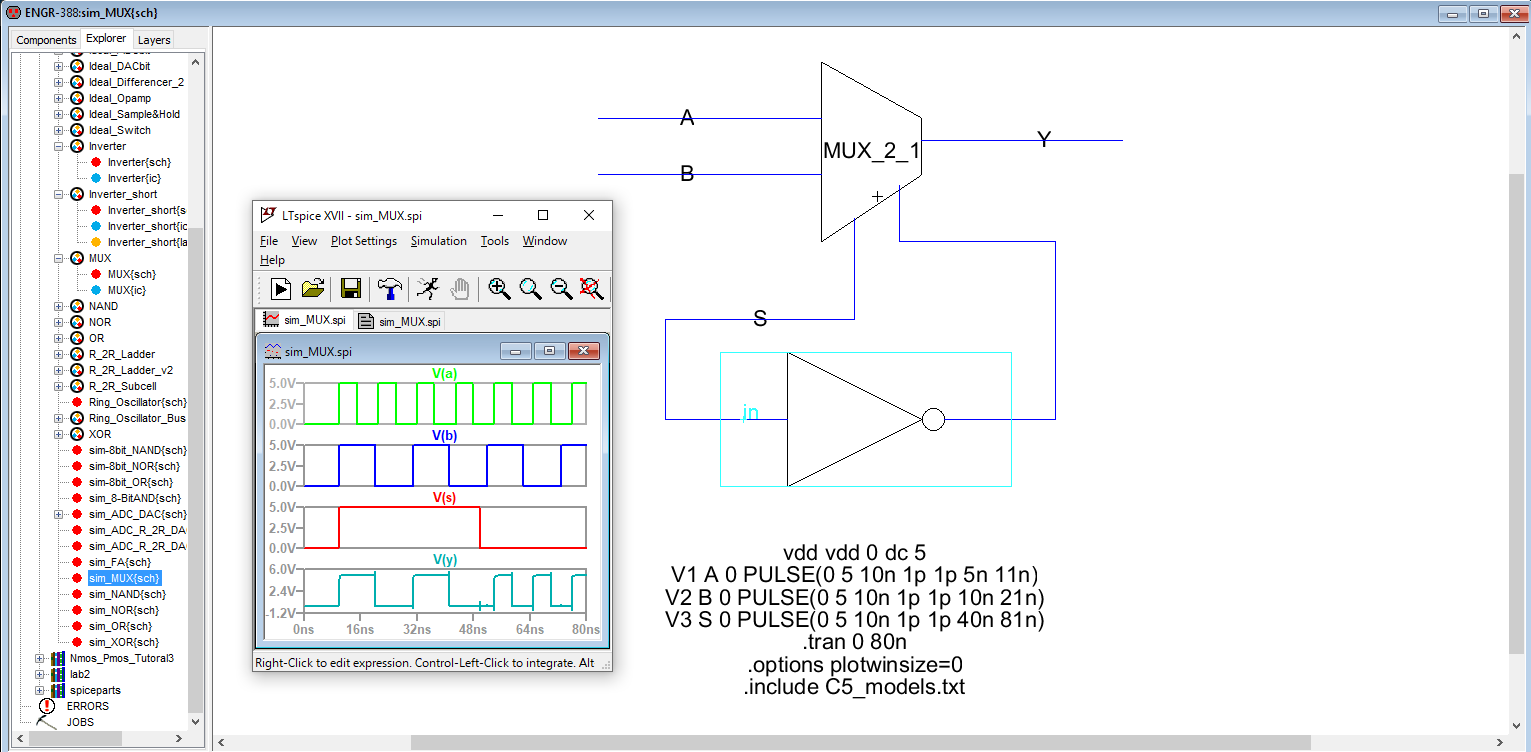1531x752 pixels.
Task: Click the V(a) trace label in plot
Action: tap(444, 373)
